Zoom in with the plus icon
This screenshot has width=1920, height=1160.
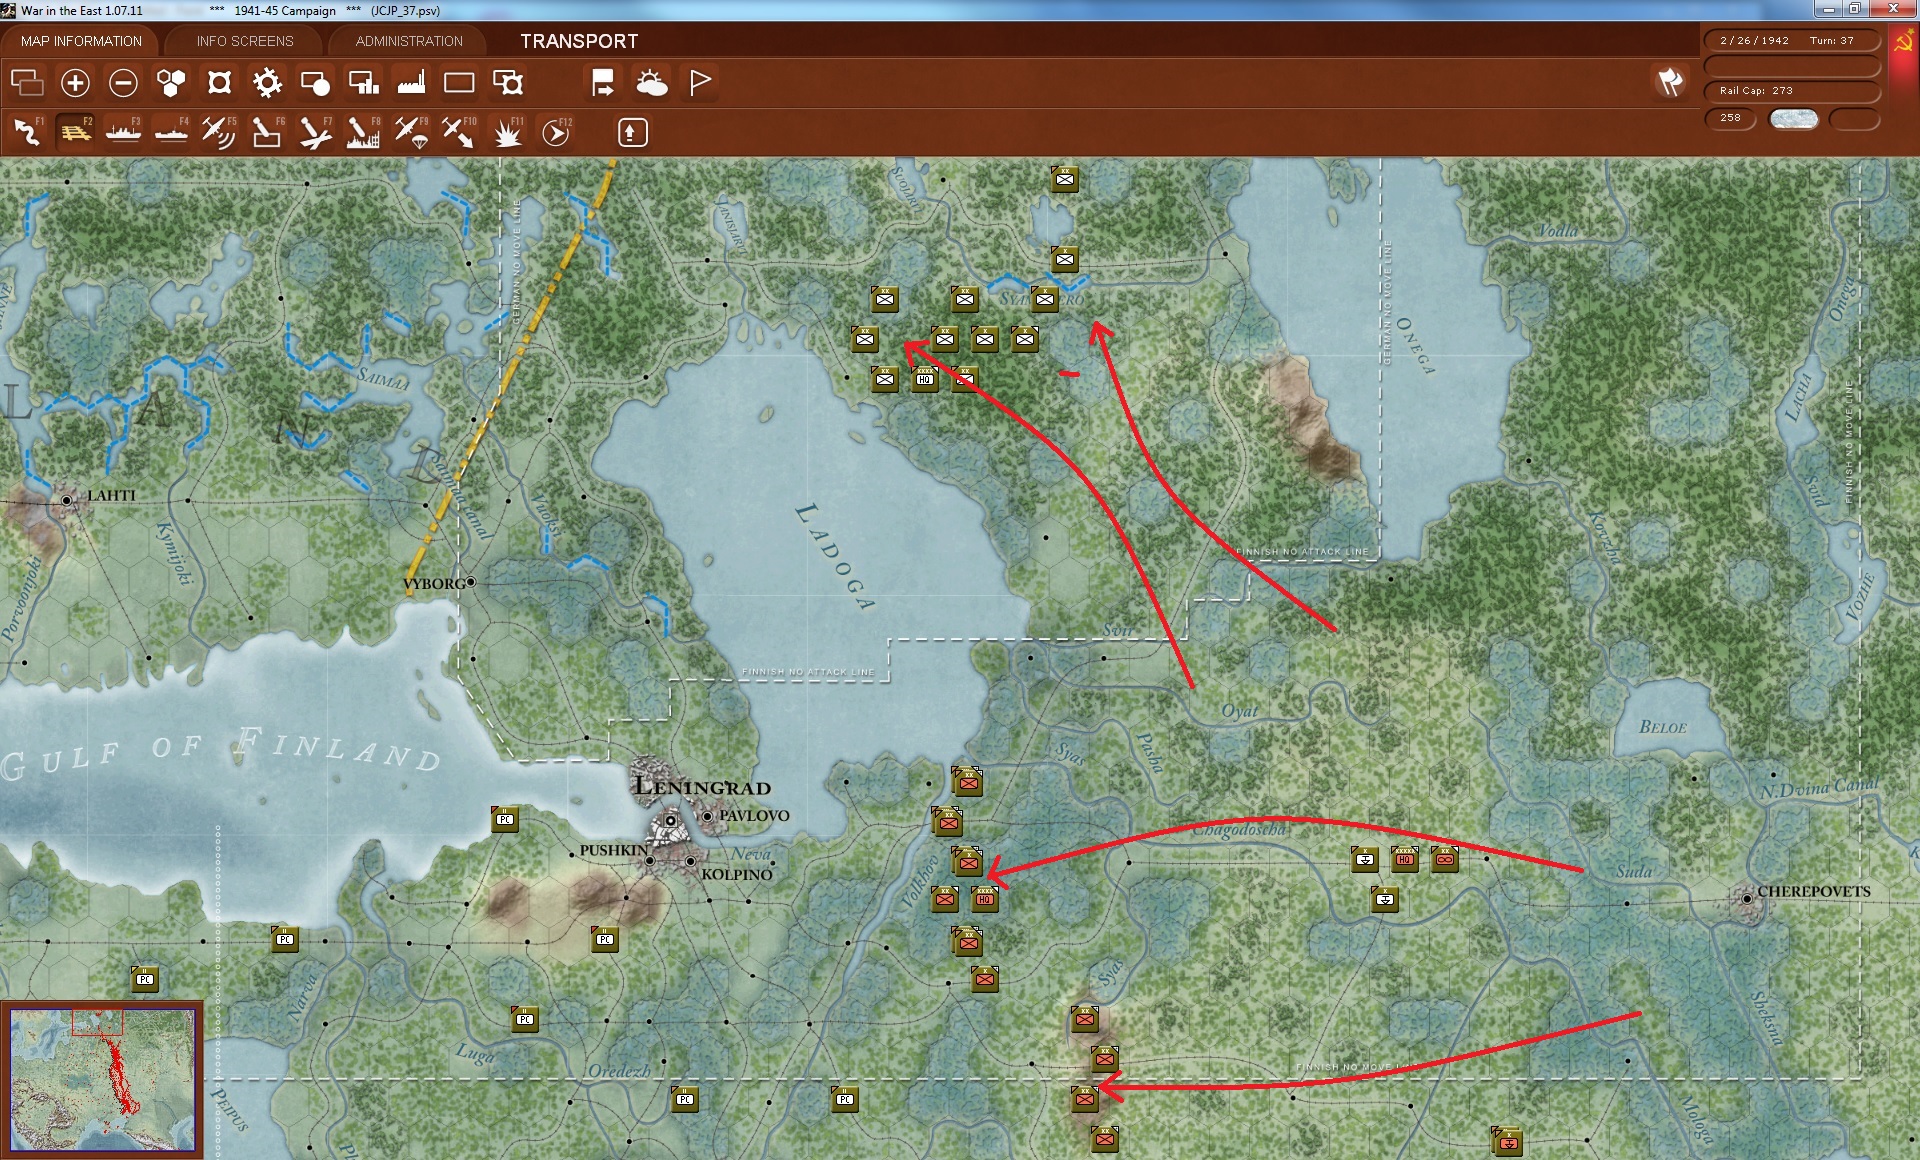pyautogui.click(x=75, y=82)
